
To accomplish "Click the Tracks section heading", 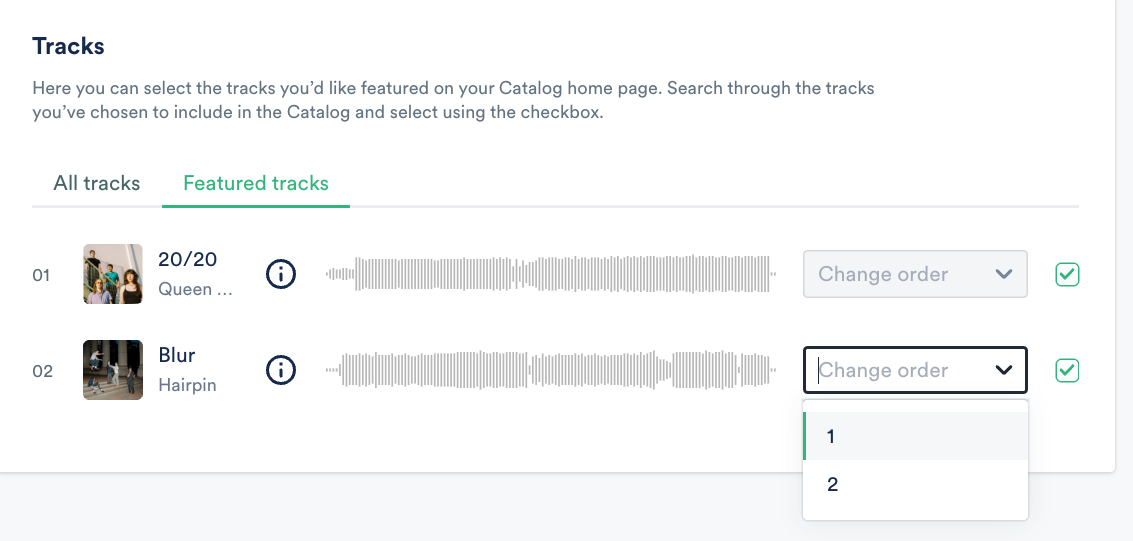I will [x=68, y=46].
